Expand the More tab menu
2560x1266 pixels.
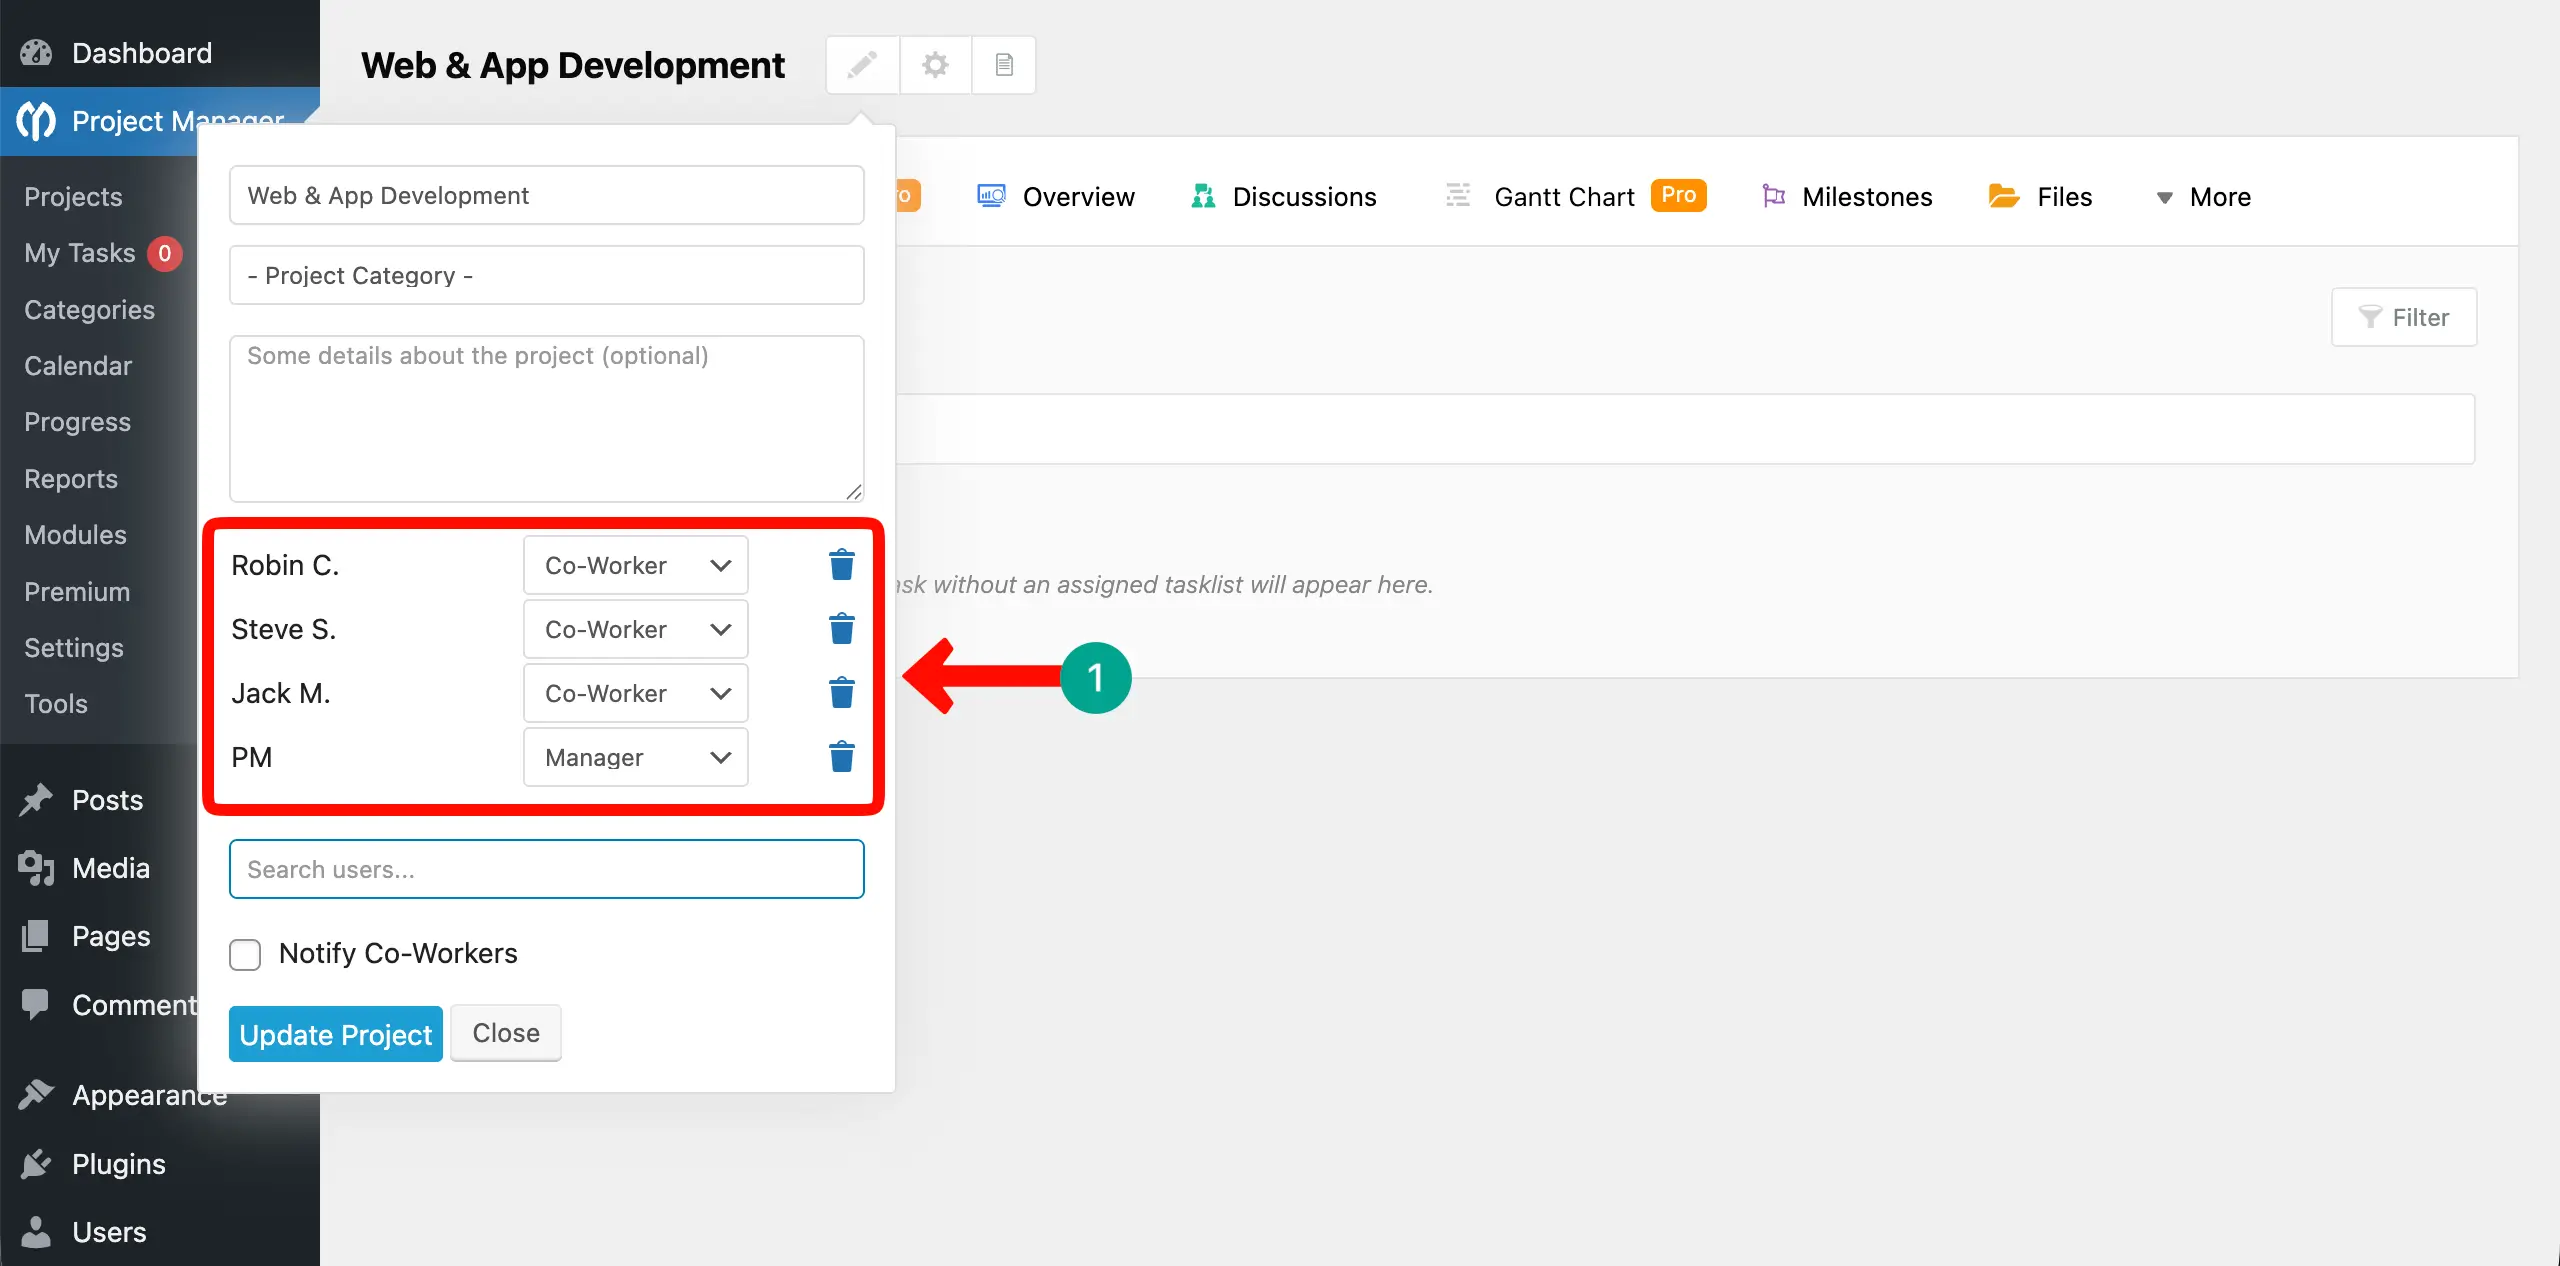click(x=2203, y=196)
